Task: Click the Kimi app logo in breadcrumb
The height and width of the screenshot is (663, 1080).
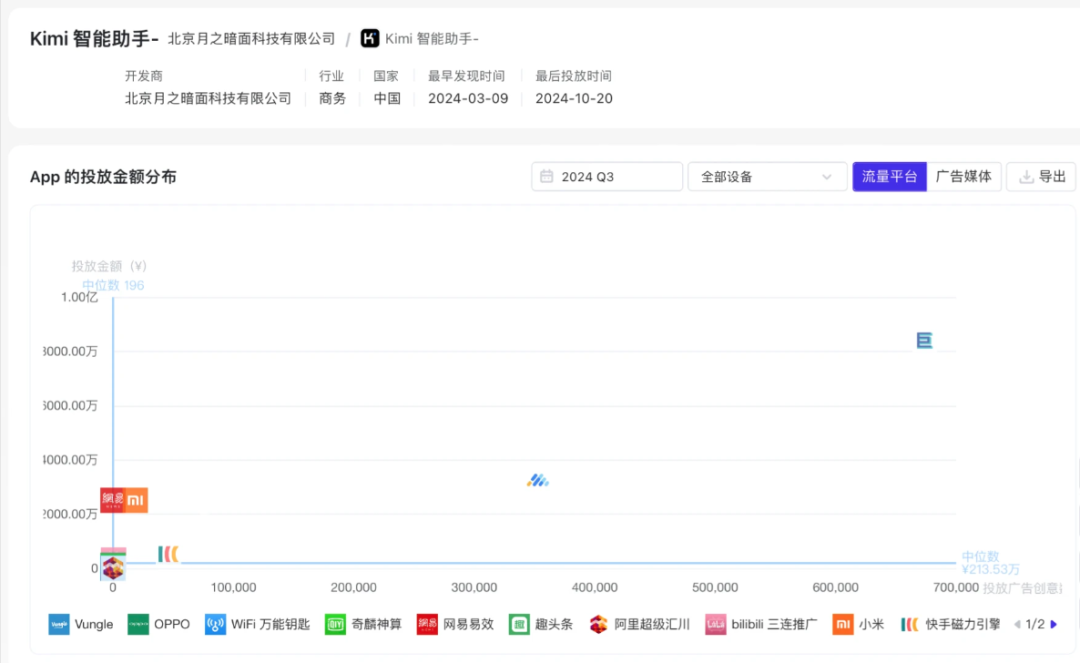Action: click(x=370, y=39)
